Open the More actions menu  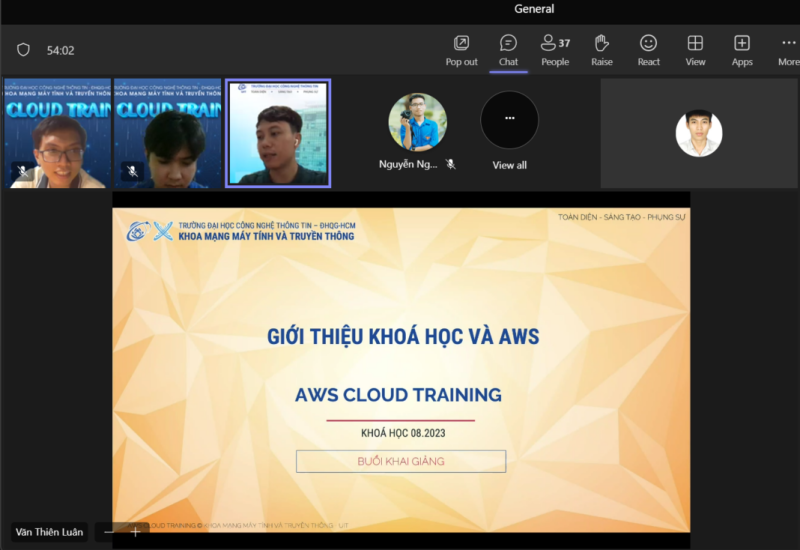click(x=788, y=51)
